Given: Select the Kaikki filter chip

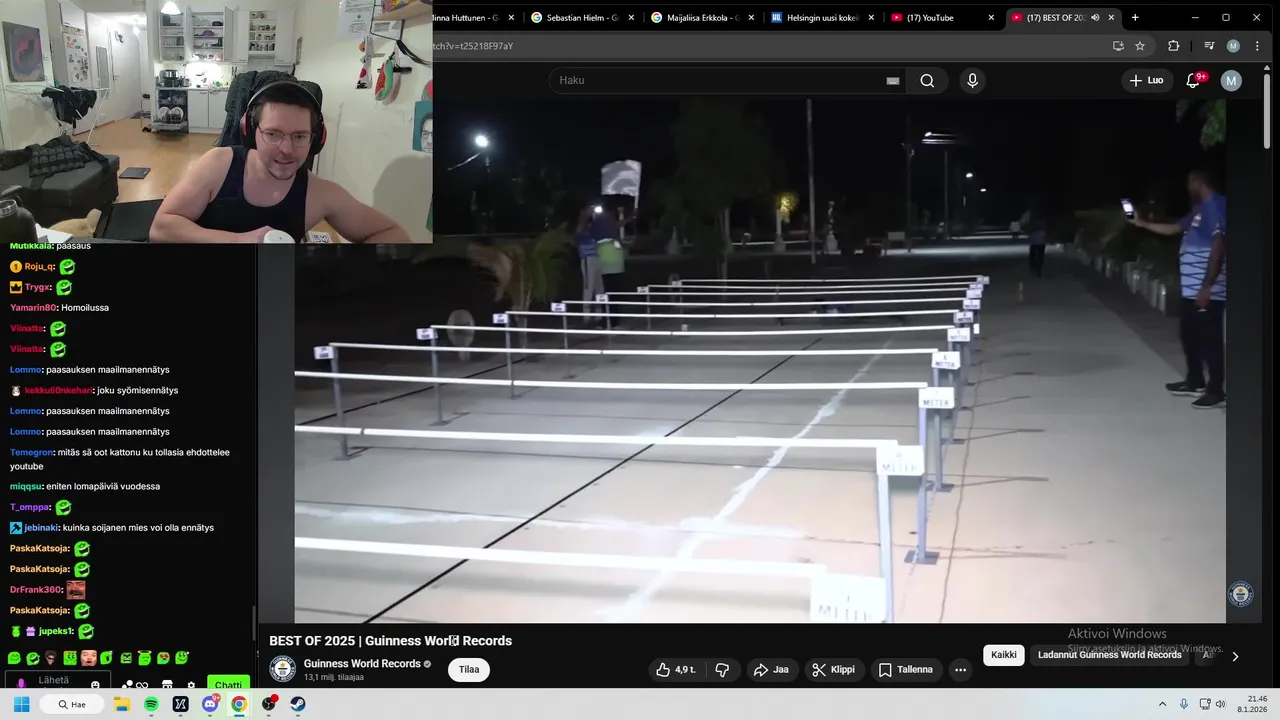Looking at the screenshot, I should point(1004,655).
